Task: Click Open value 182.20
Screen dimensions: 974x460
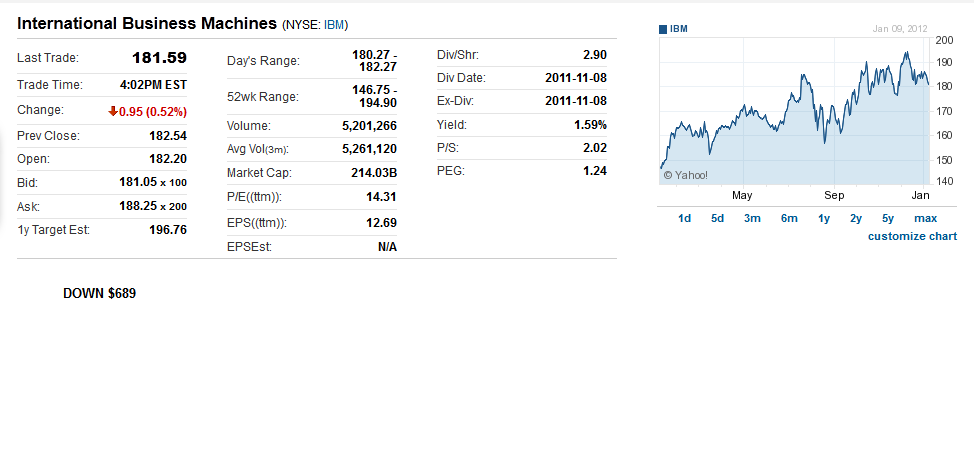Action: point(168,158)
